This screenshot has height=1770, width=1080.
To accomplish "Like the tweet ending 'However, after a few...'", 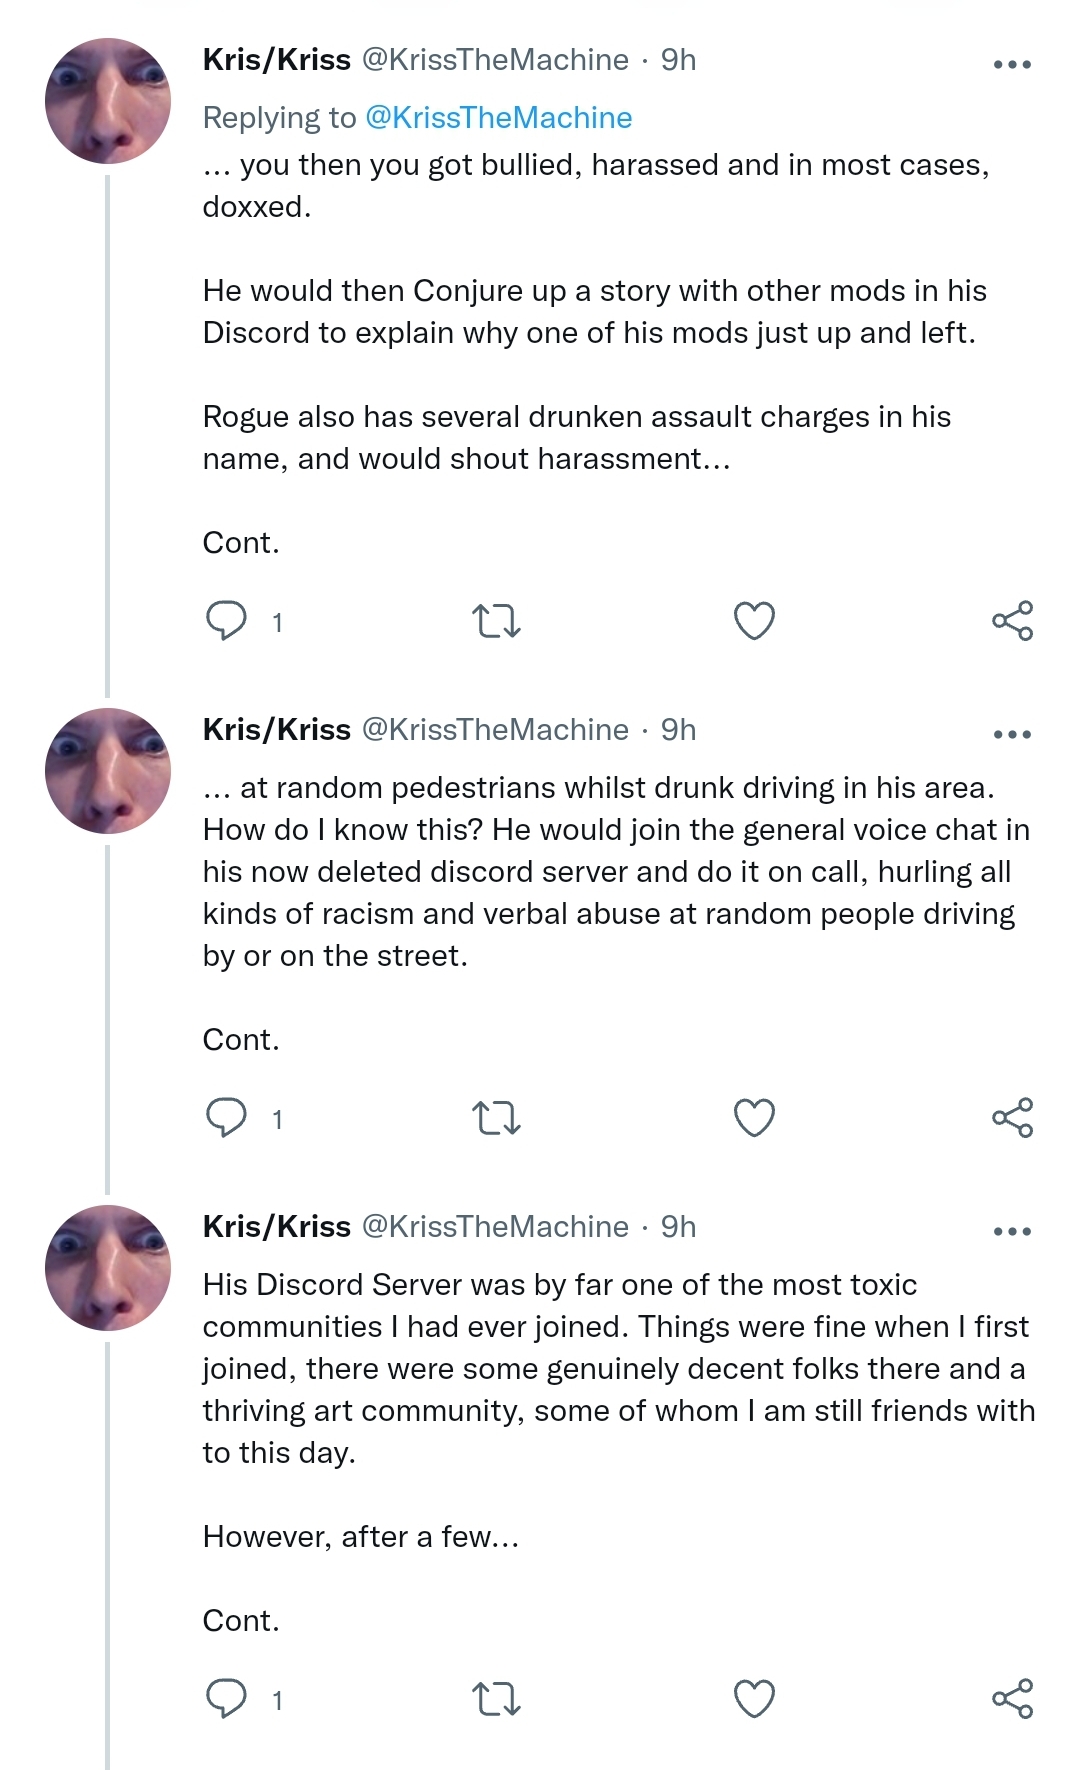I will click(754, 1699).
